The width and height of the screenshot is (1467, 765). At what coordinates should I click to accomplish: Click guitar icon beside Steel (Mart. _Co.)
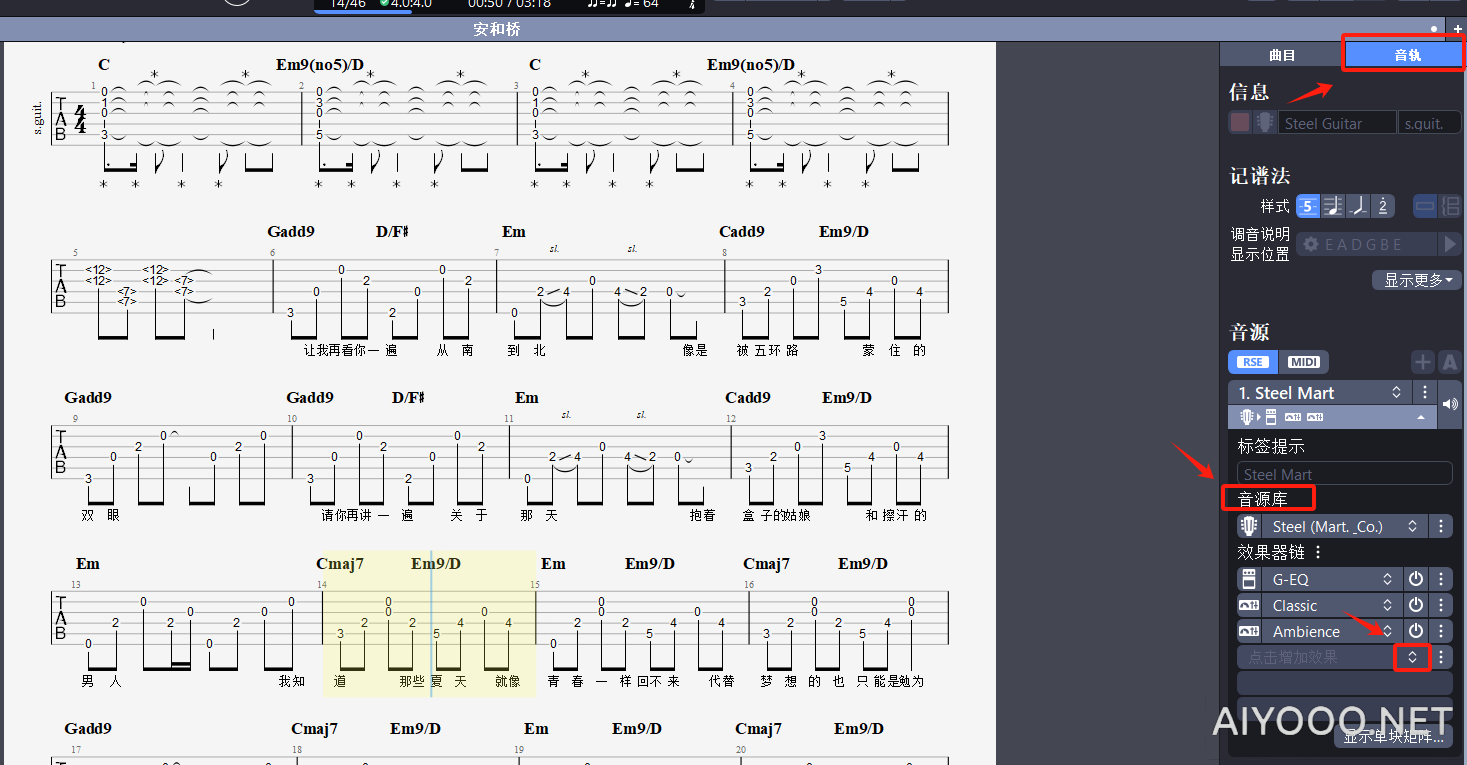click(1248, 526)
